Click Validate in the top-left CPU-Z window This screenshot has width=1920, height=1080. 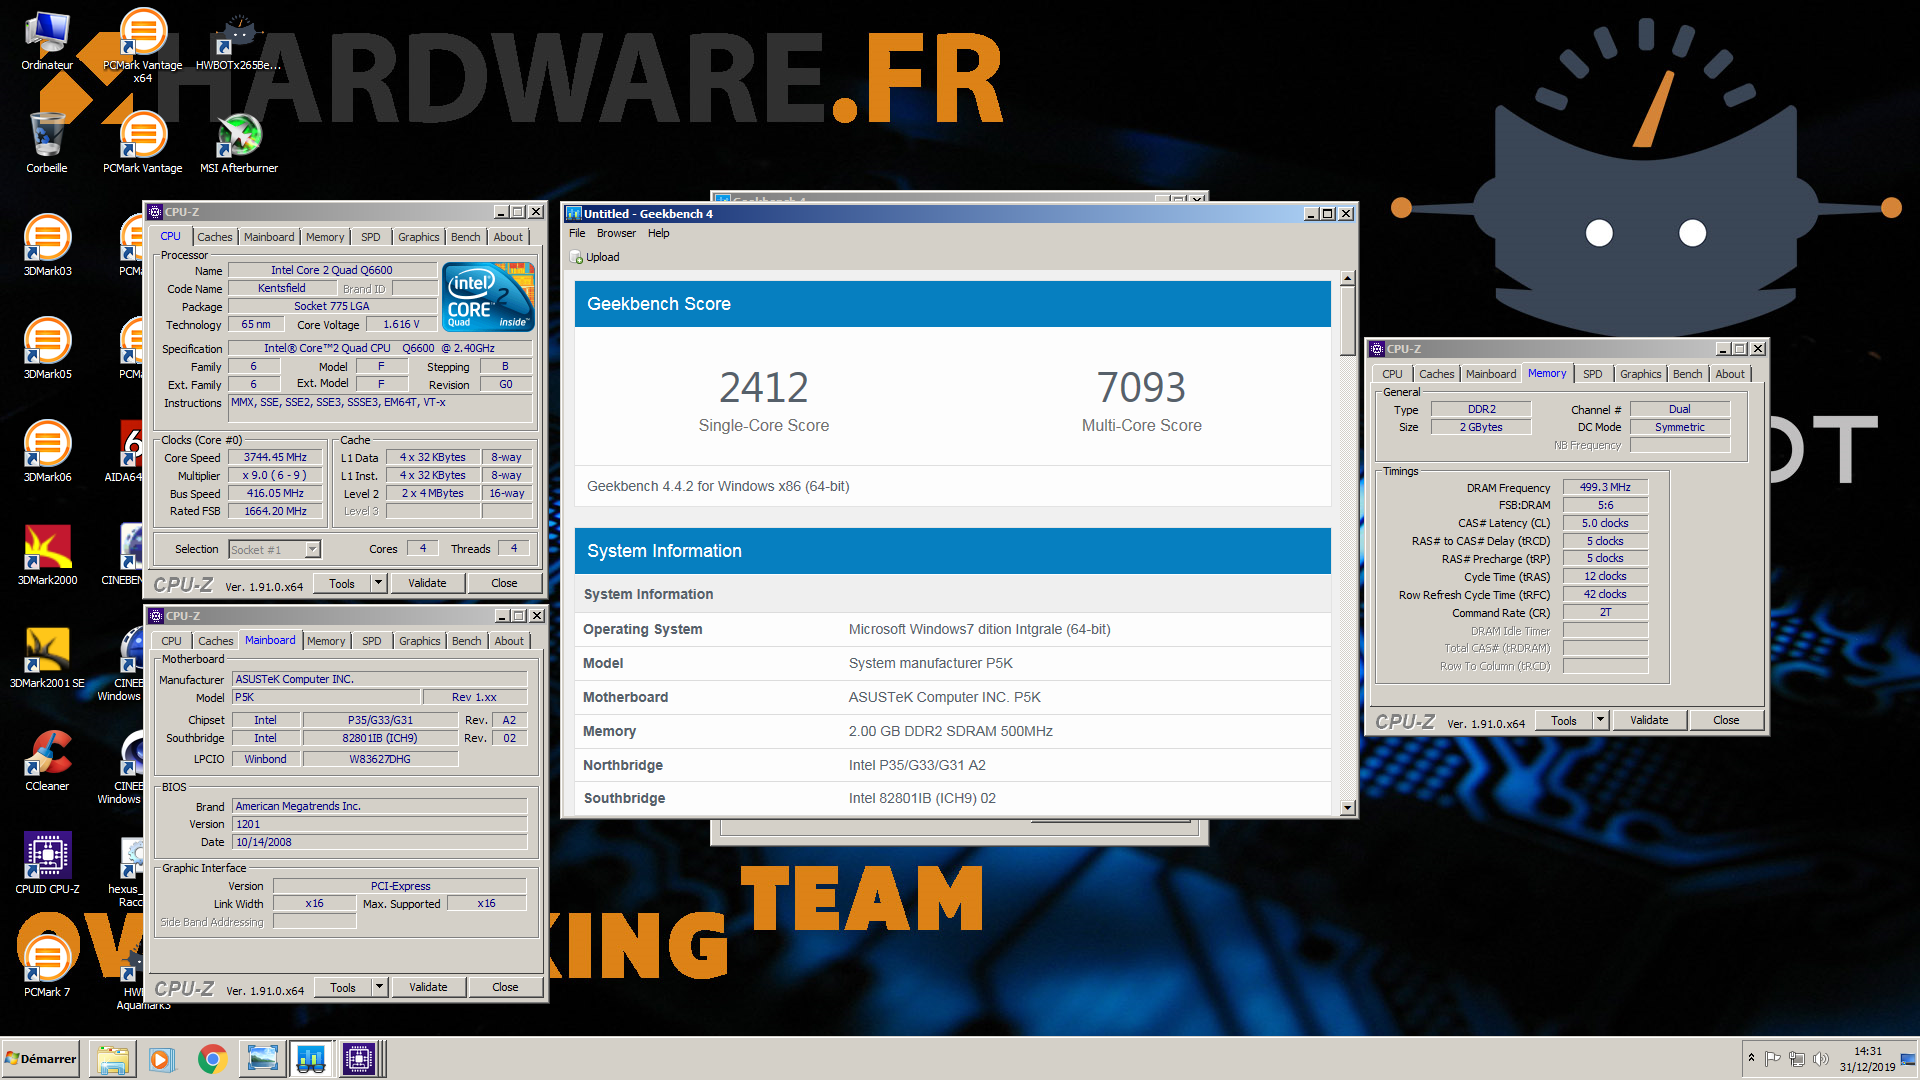427,583
